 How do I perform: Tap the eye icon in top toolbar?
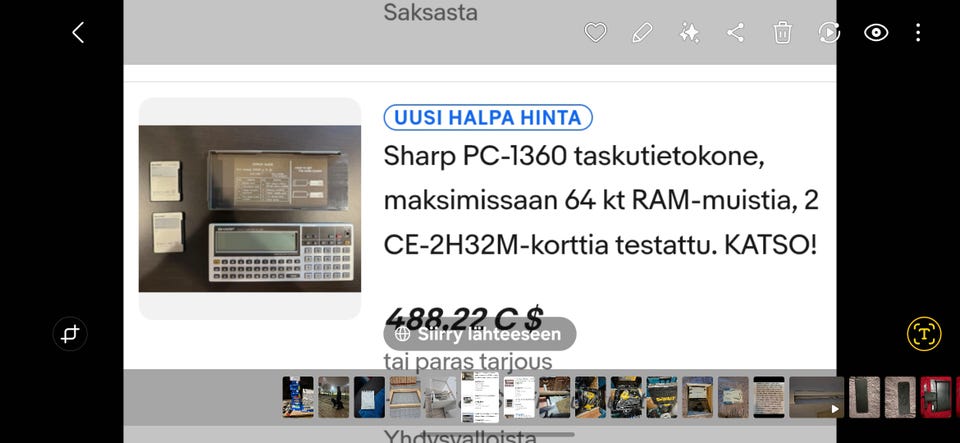click(x=876, y=32)
